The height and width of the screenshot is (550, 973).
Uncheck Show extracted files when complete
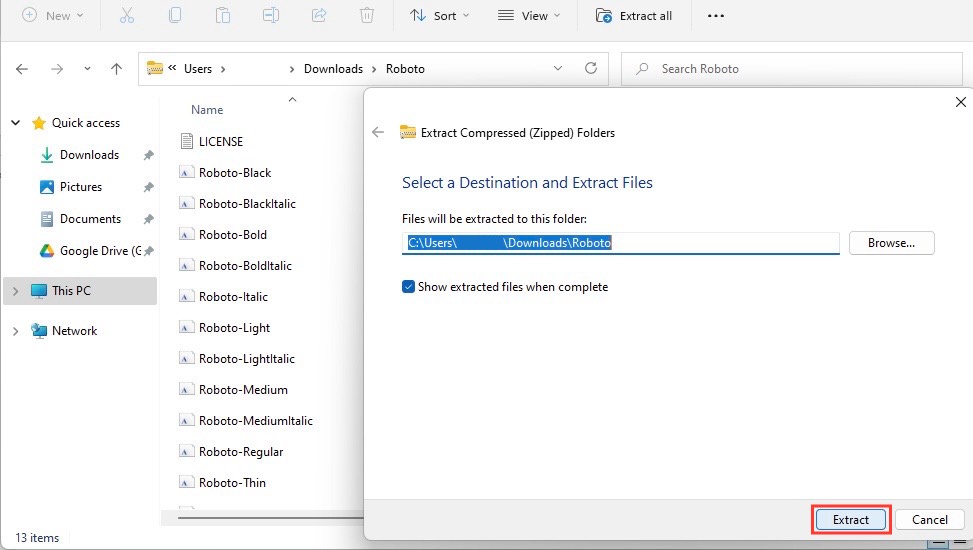[408, 287]
